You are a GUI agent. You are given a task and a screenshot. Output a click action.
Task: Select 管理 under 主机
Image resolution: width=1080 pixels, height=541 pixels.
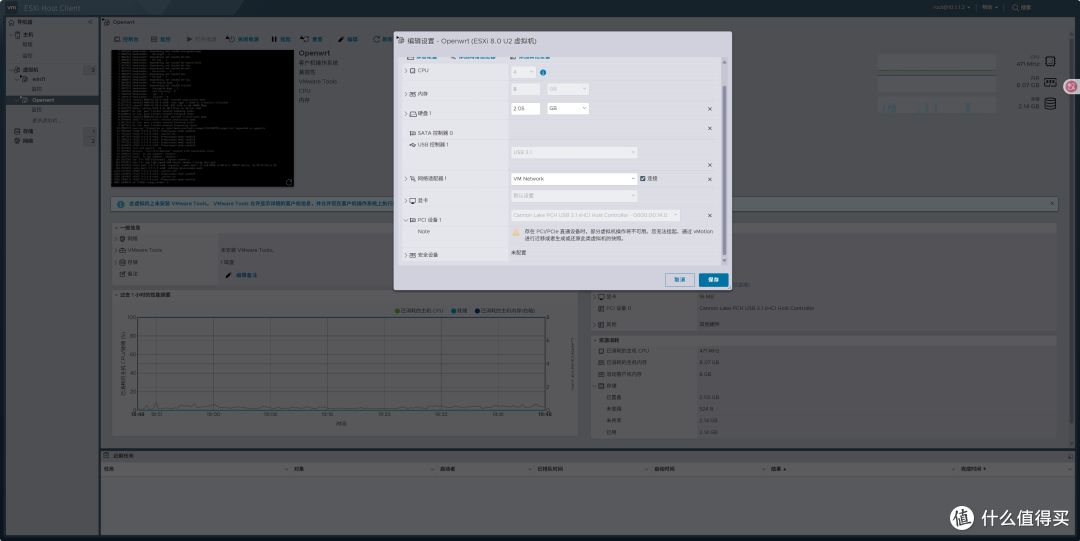click(28, 45)
